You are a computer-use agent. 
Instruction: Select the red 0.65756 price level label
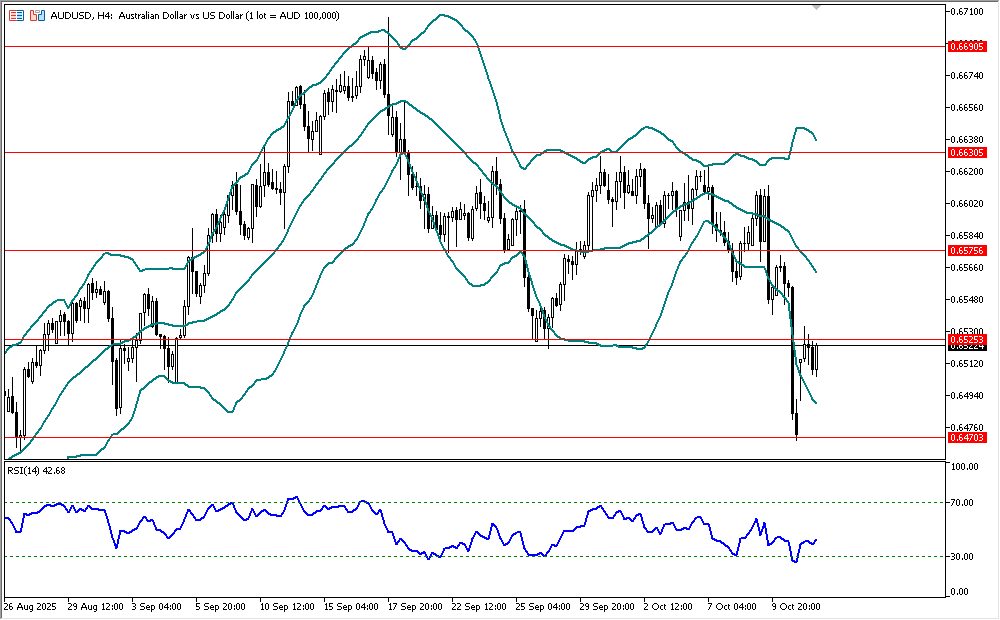coord(967,250)
